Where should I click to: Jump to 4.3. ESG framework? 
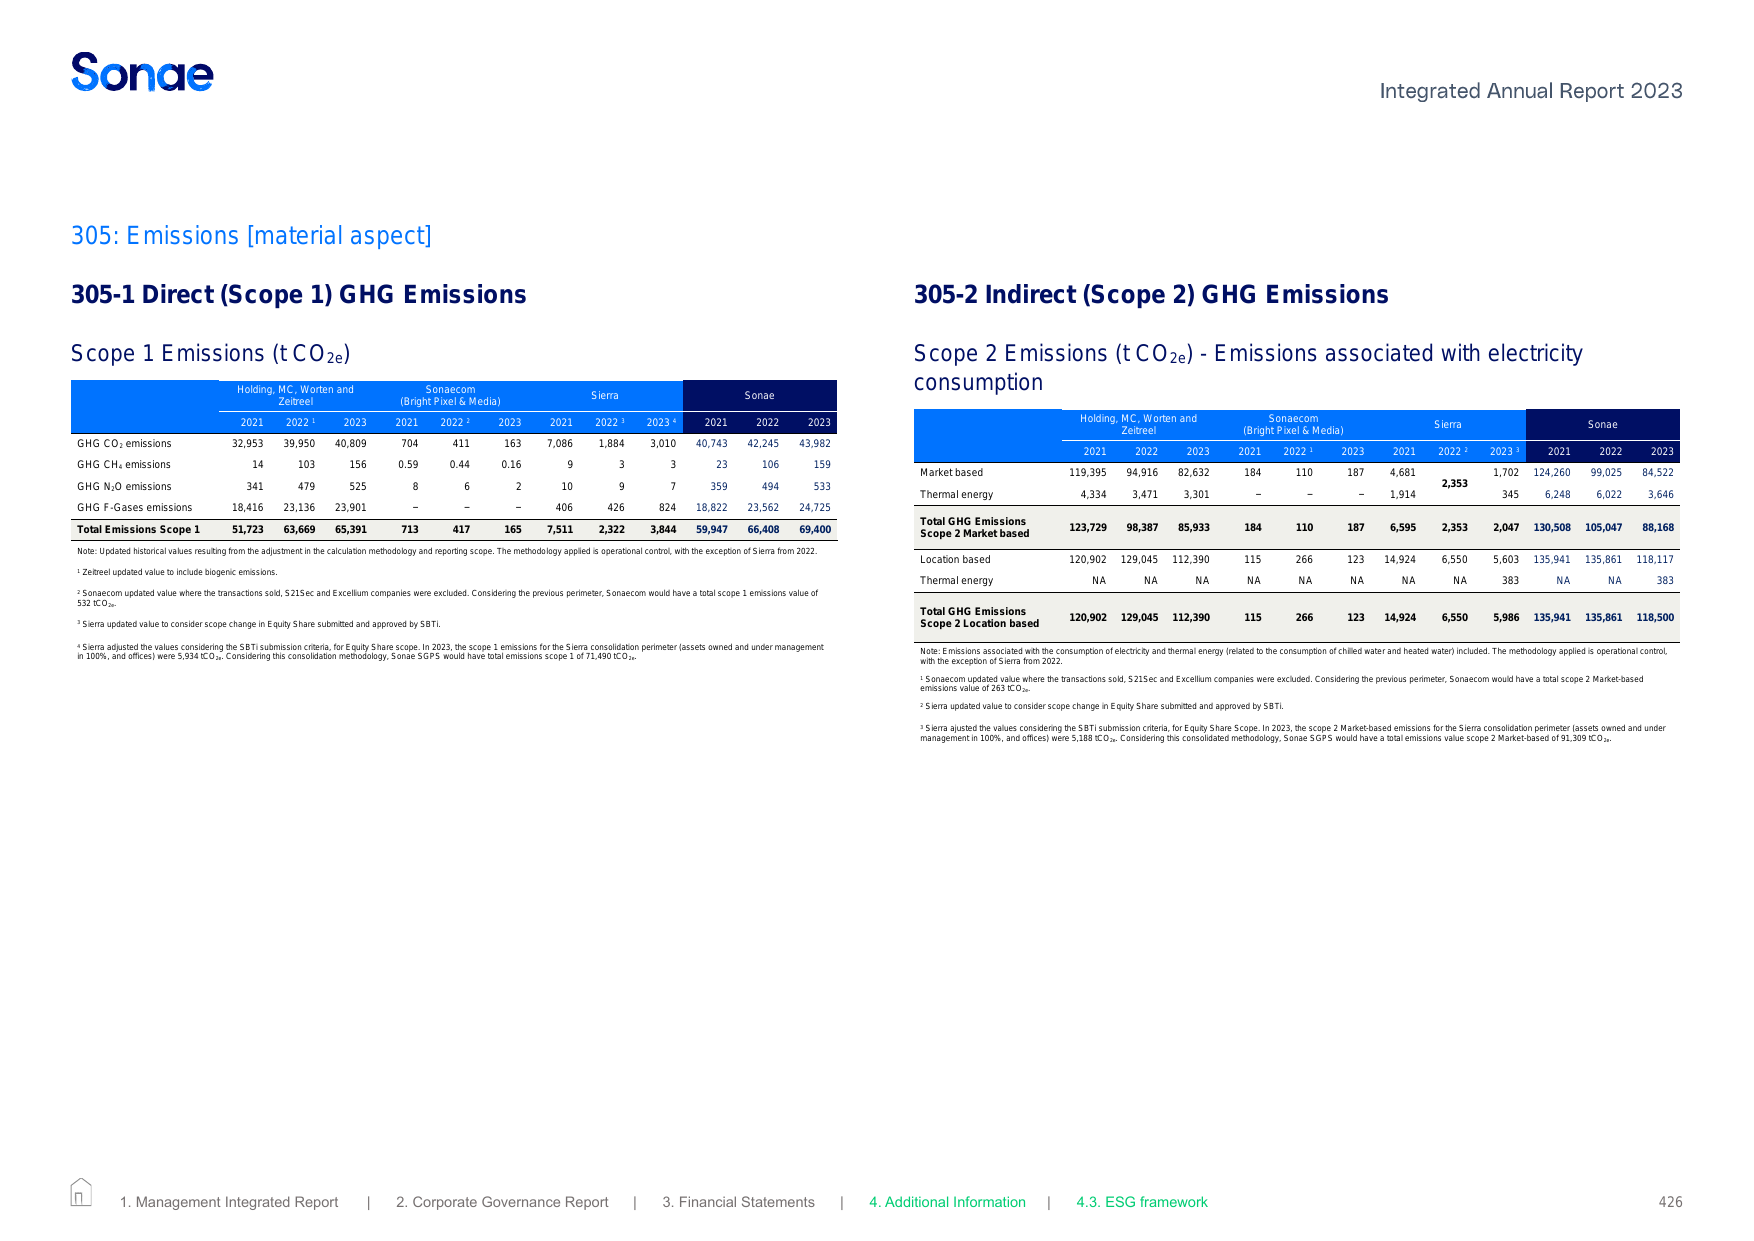tap(1142, 1202)
